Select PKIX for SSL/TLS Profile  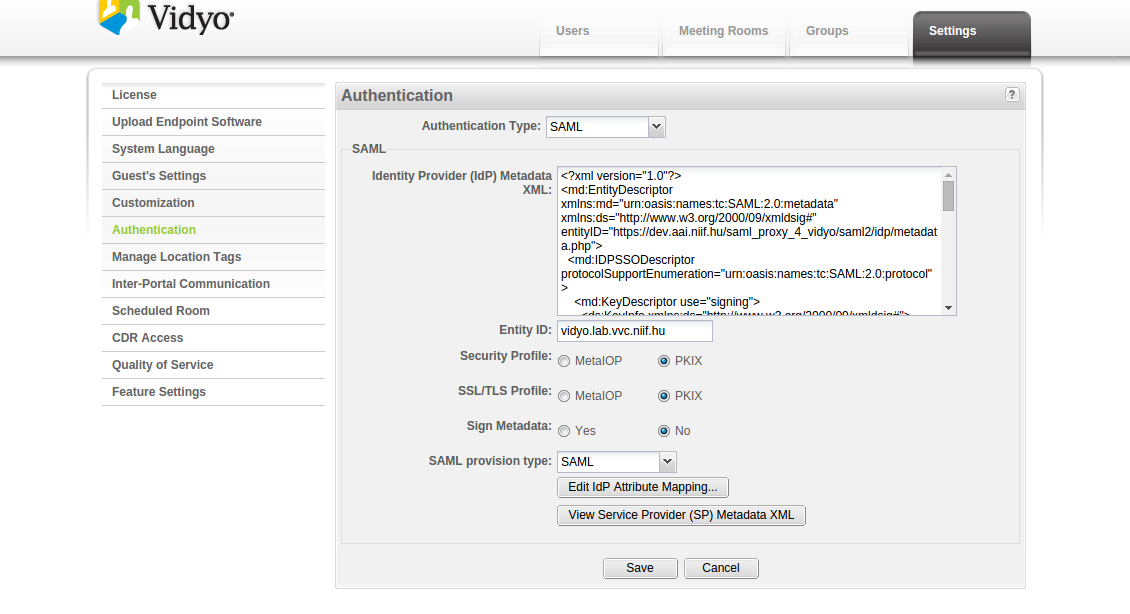(664, 396)
